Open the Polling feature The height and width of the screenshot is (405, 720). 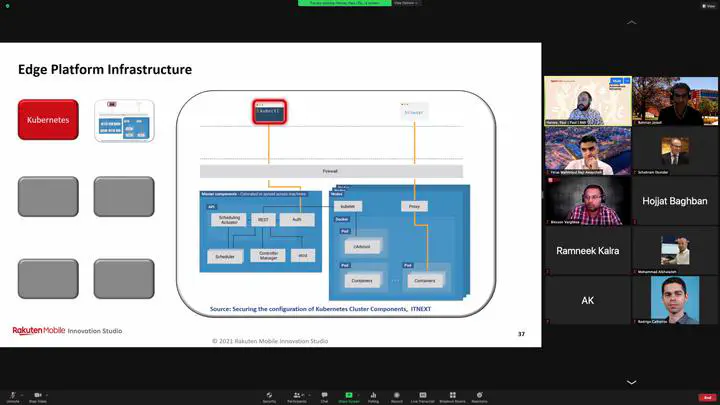373,395
